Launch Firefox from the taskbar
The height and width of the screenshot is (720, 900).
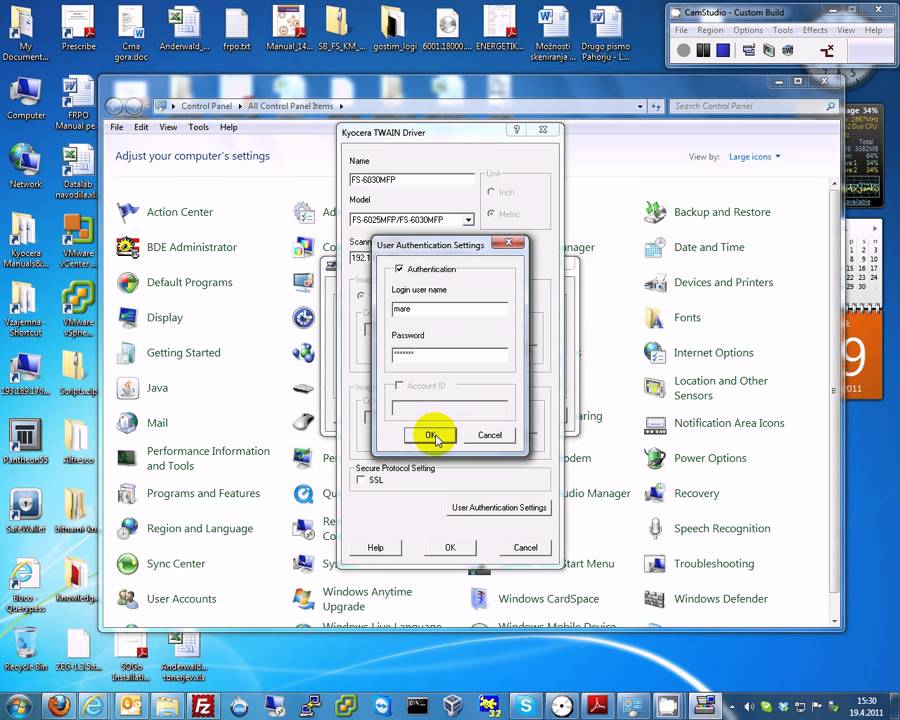tap(59, 706)
